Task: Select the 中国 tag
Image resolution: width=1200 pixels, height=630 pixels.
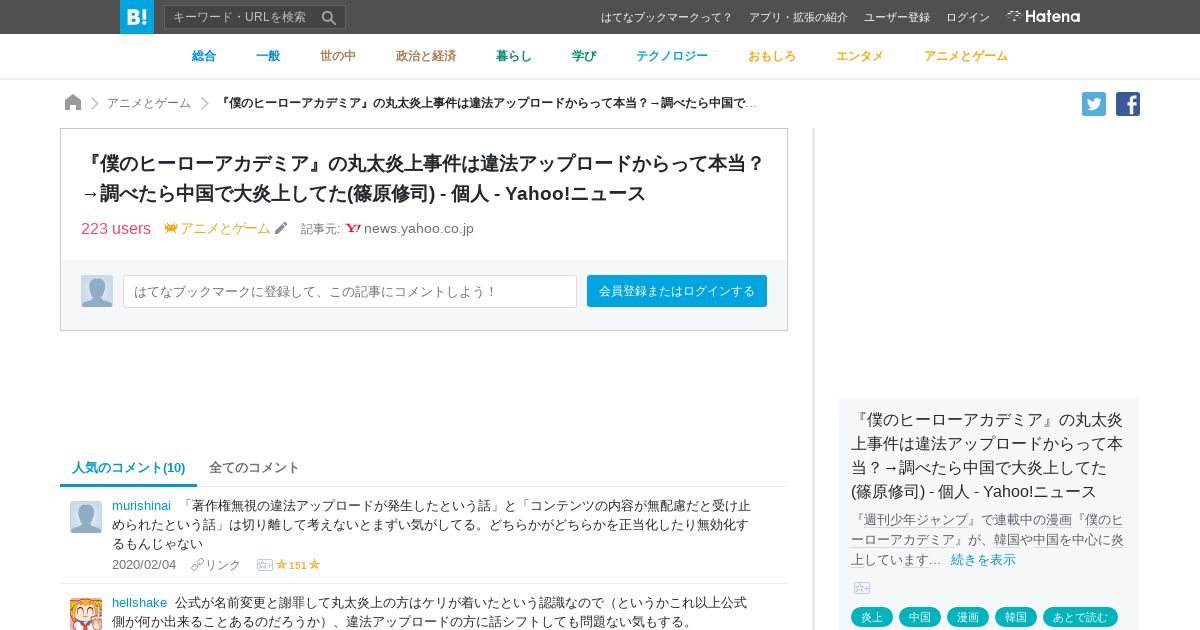Action: coord(920,617)
